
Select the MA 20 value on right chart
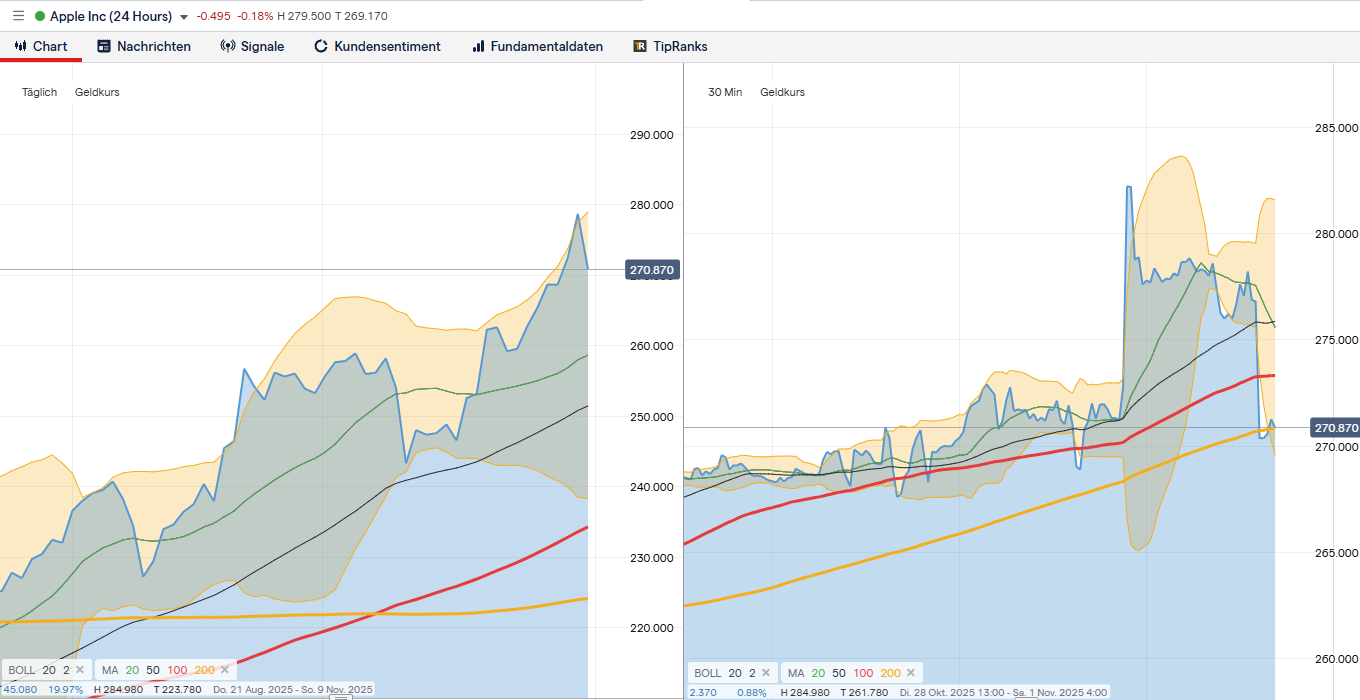(x=818, y=673)
